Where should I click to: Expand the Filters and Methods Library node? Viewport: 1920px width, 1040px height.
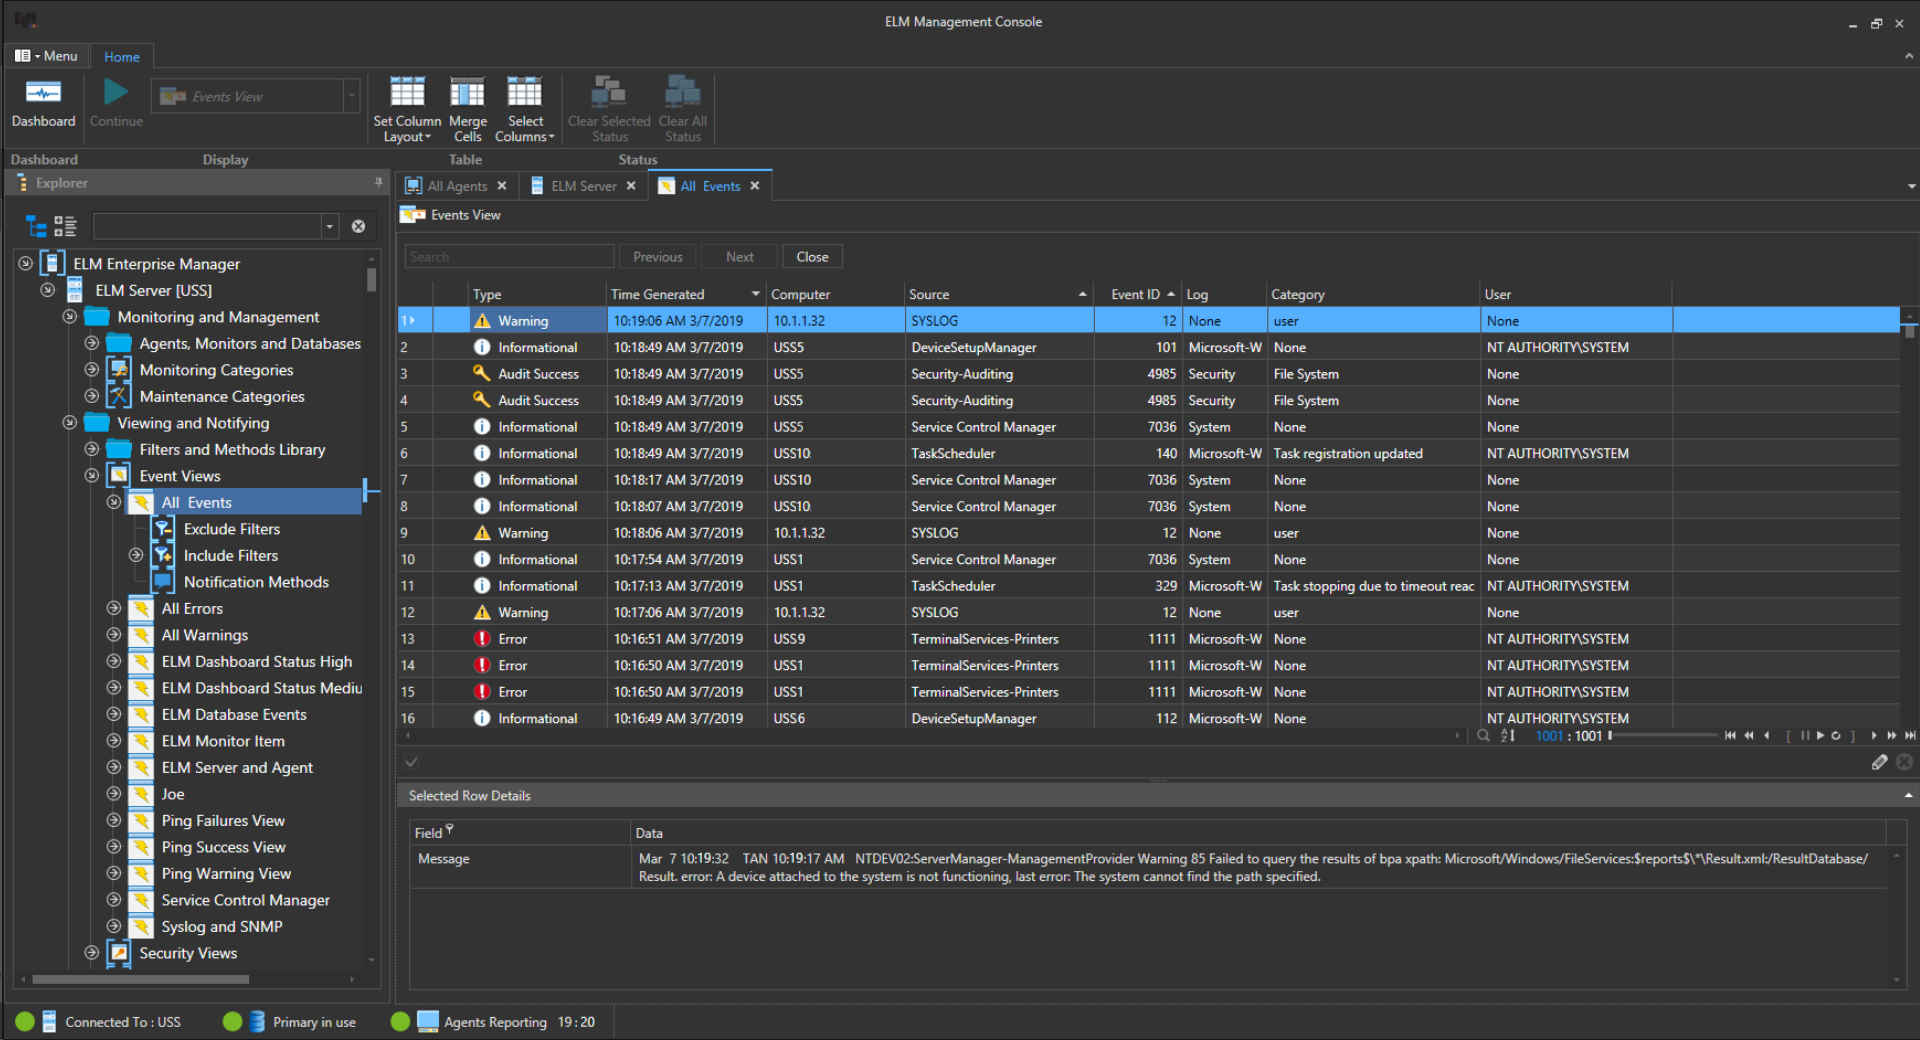click(91, 449)
